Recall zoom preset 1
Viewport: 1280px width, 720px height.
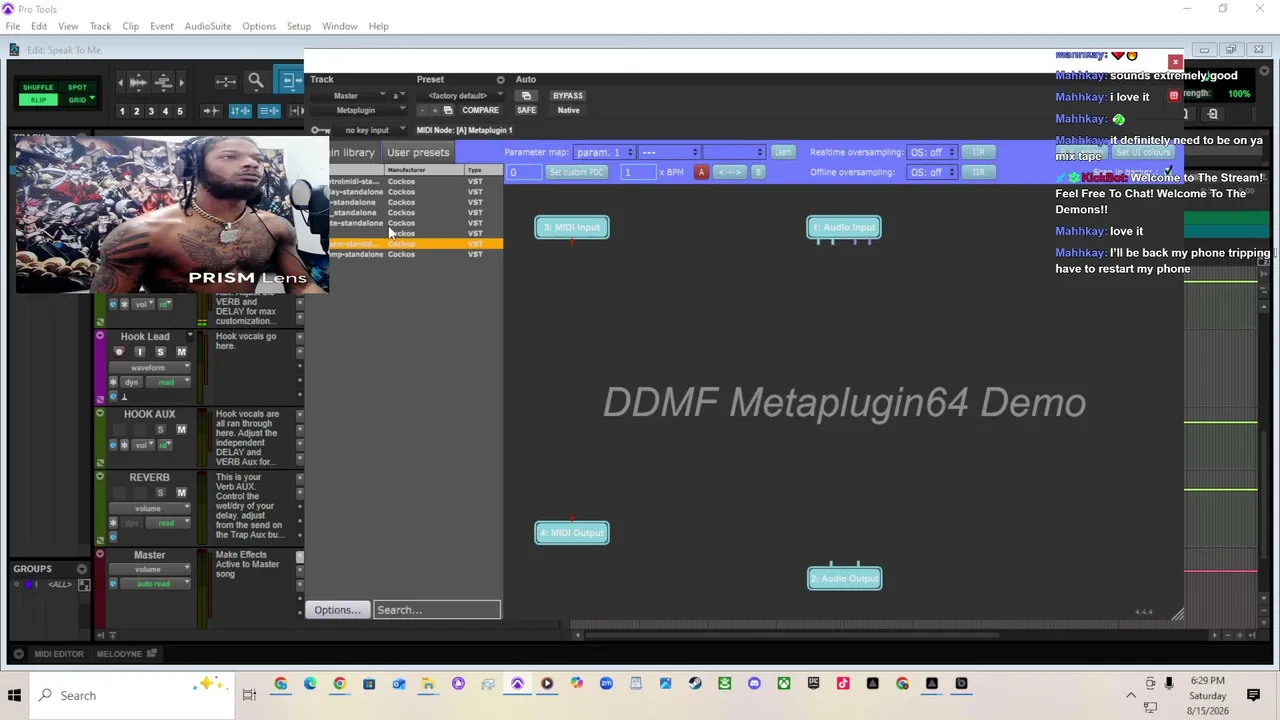[x=122, y=111]
